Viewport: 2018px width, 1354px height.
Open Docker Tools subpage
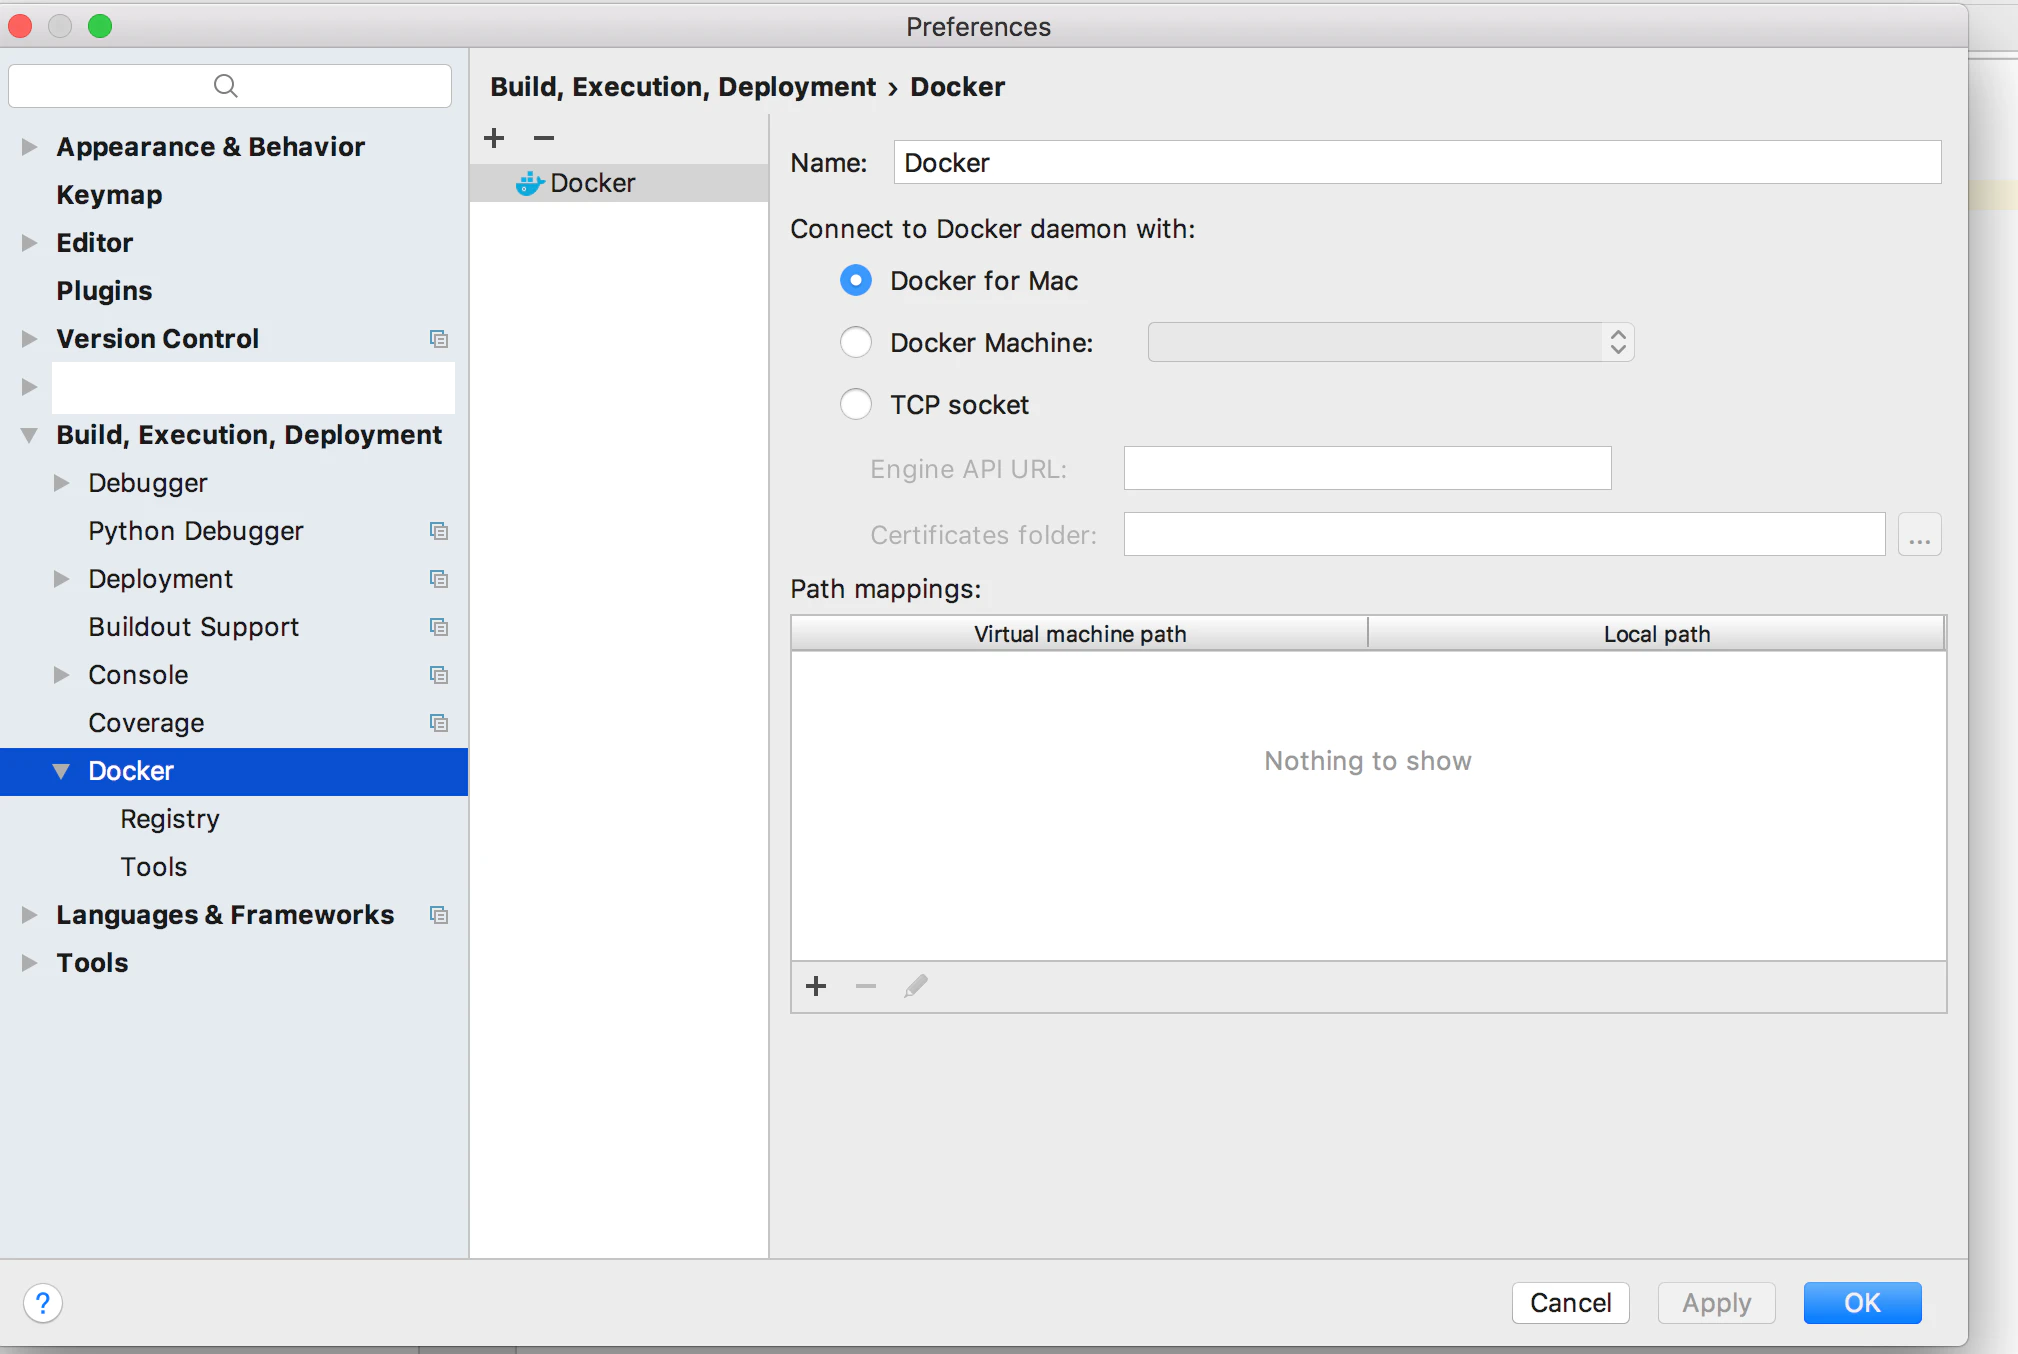pos(154,867)
